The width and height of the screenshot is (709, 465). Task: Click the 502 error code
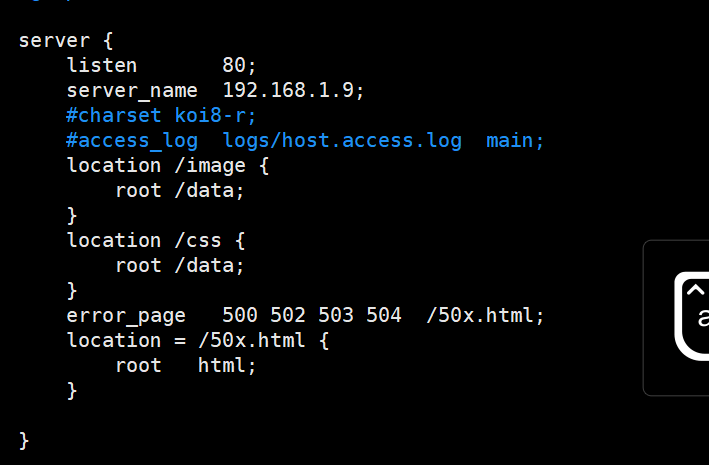(x=288, y=315)
